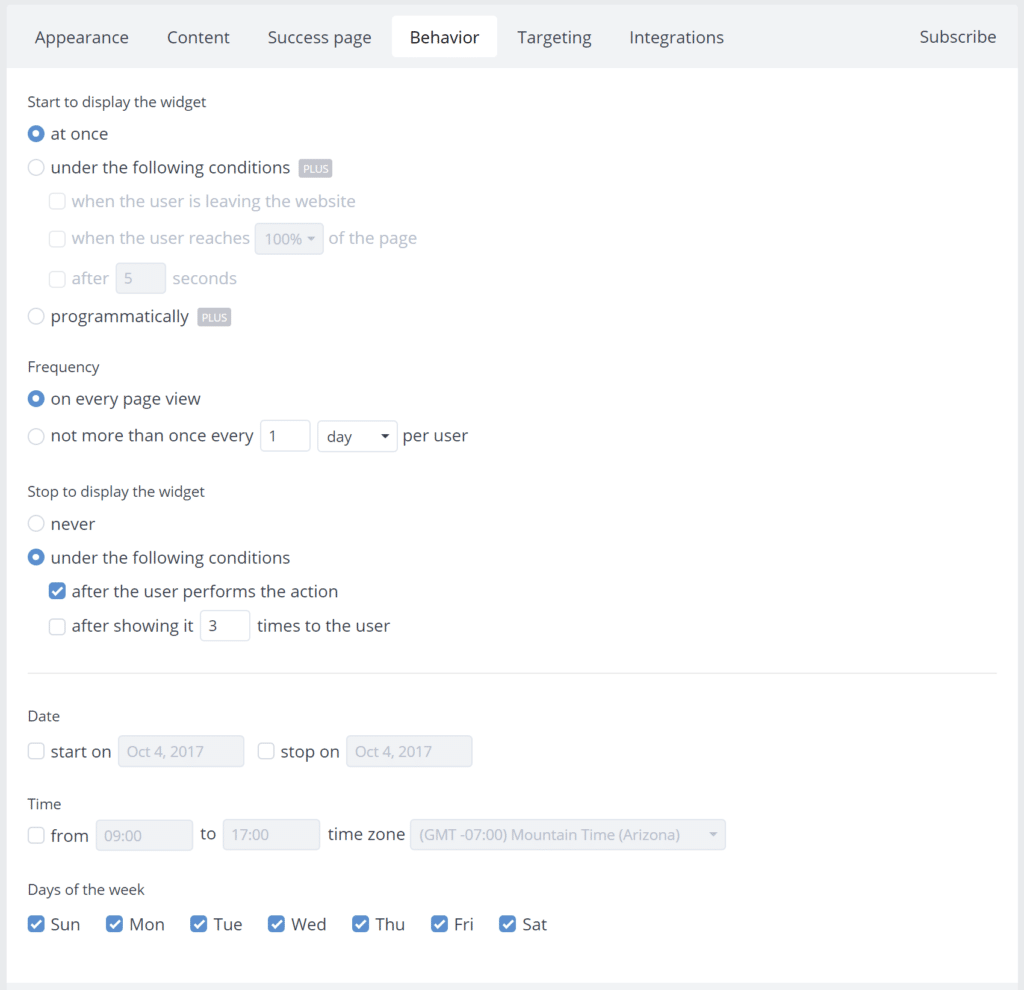The width and height of the screenshot is (1024, 990).
Task: Open the Content tab
Action: pyautogui.click(x=198, y=37)
